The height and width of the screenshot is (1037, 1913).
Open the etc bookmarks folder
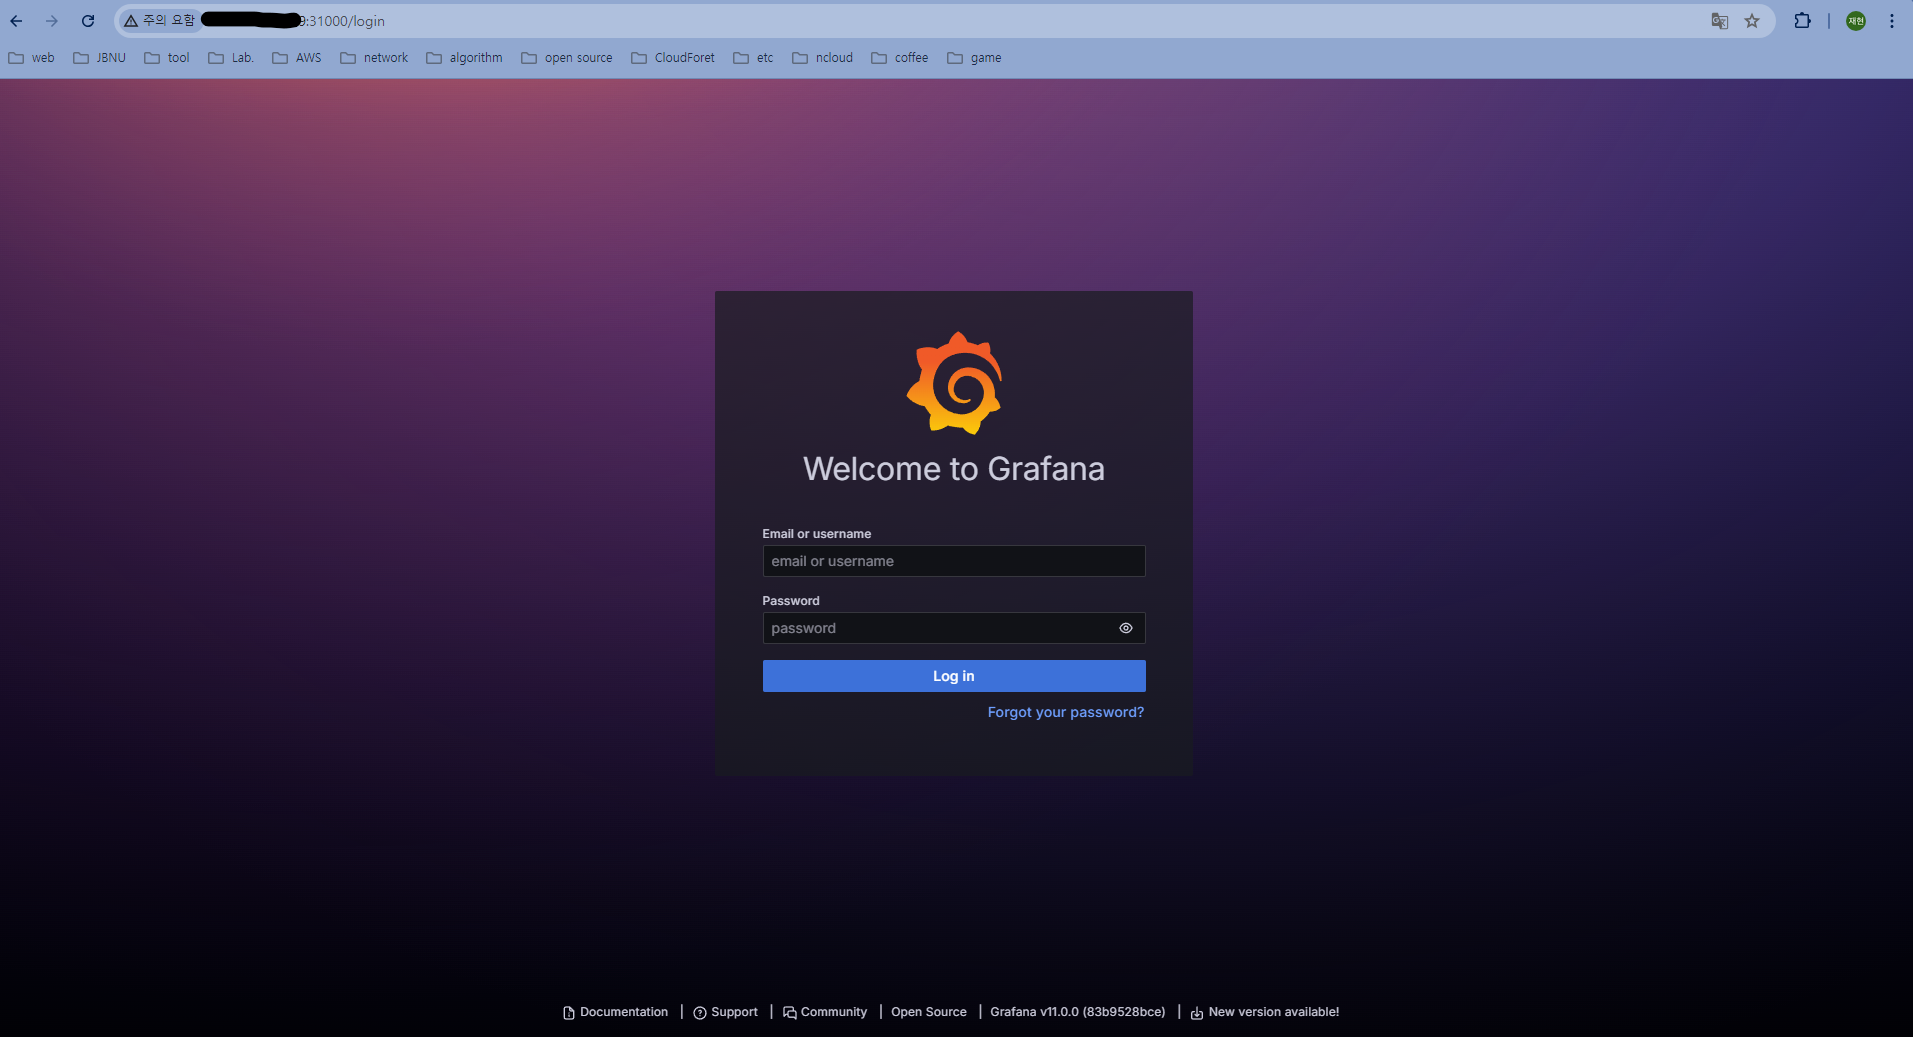point(753,58)
